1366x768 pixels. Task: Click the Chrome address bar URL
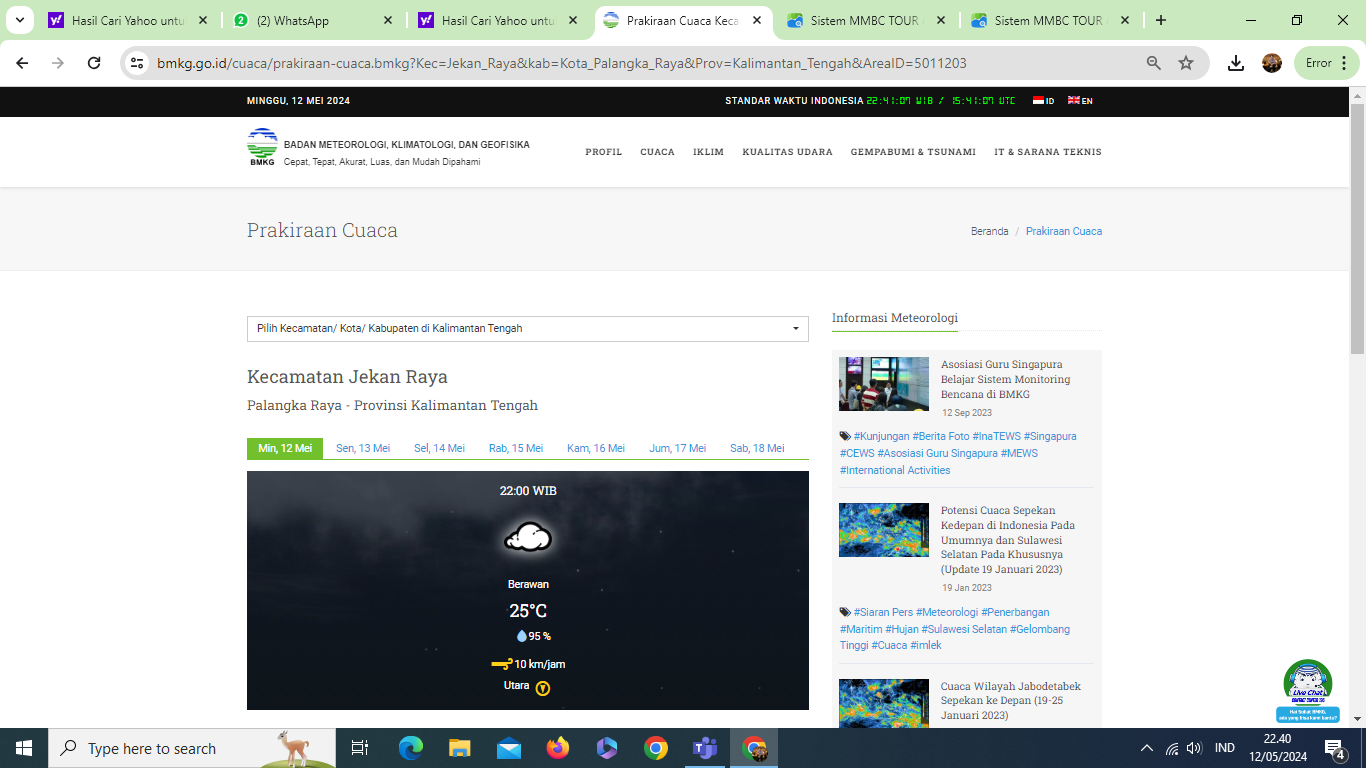(x=562, y=63)
